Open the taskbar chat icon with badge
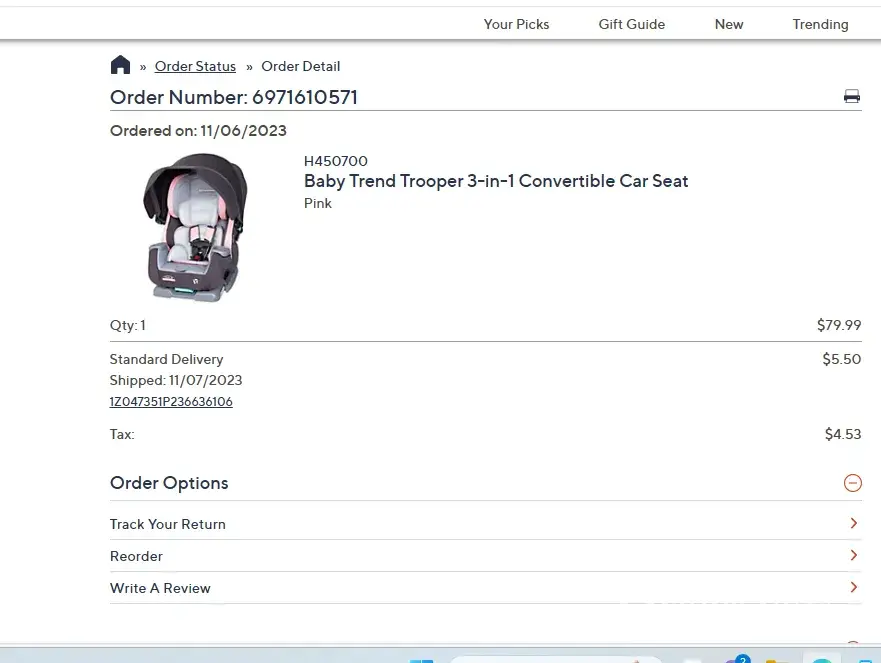Image resolution: width=881 pixels, height=663 pixels. coord(736,659)
